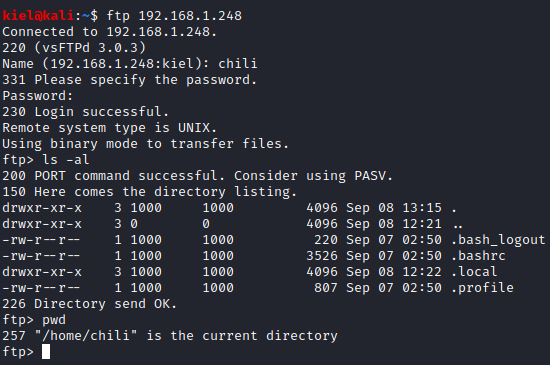Click the .profile filename
The height and width of the screenshot is (365, 550).
tap(483, 288)
